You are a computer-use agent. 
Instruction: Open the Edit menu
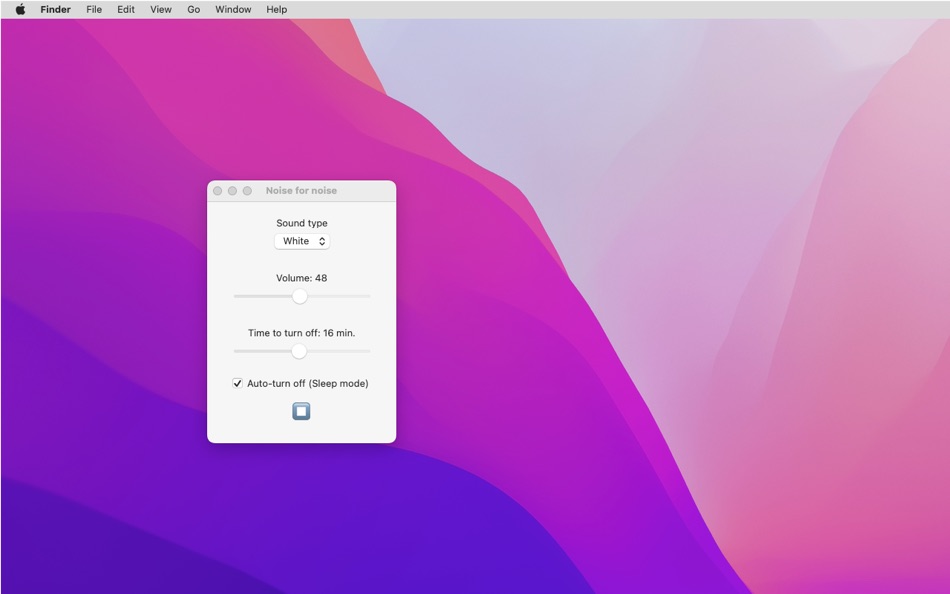[x=125, y=9]
